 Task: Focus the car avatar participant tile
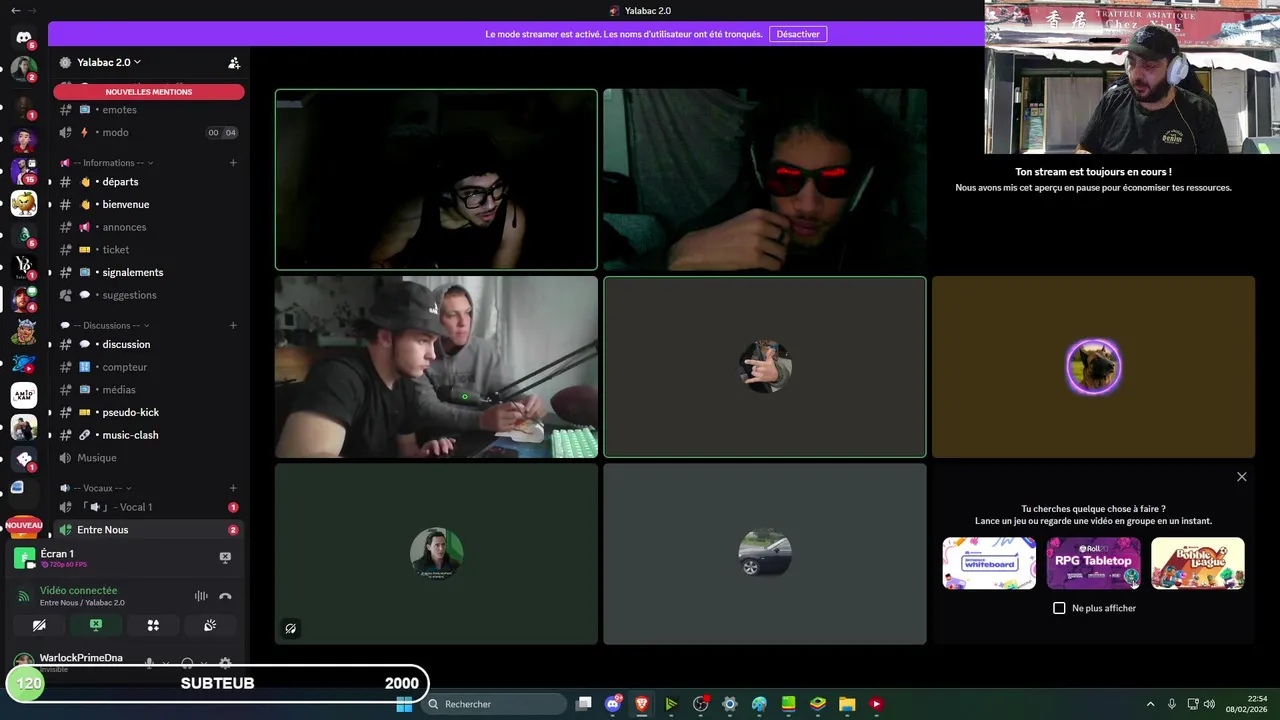(765, 554)
